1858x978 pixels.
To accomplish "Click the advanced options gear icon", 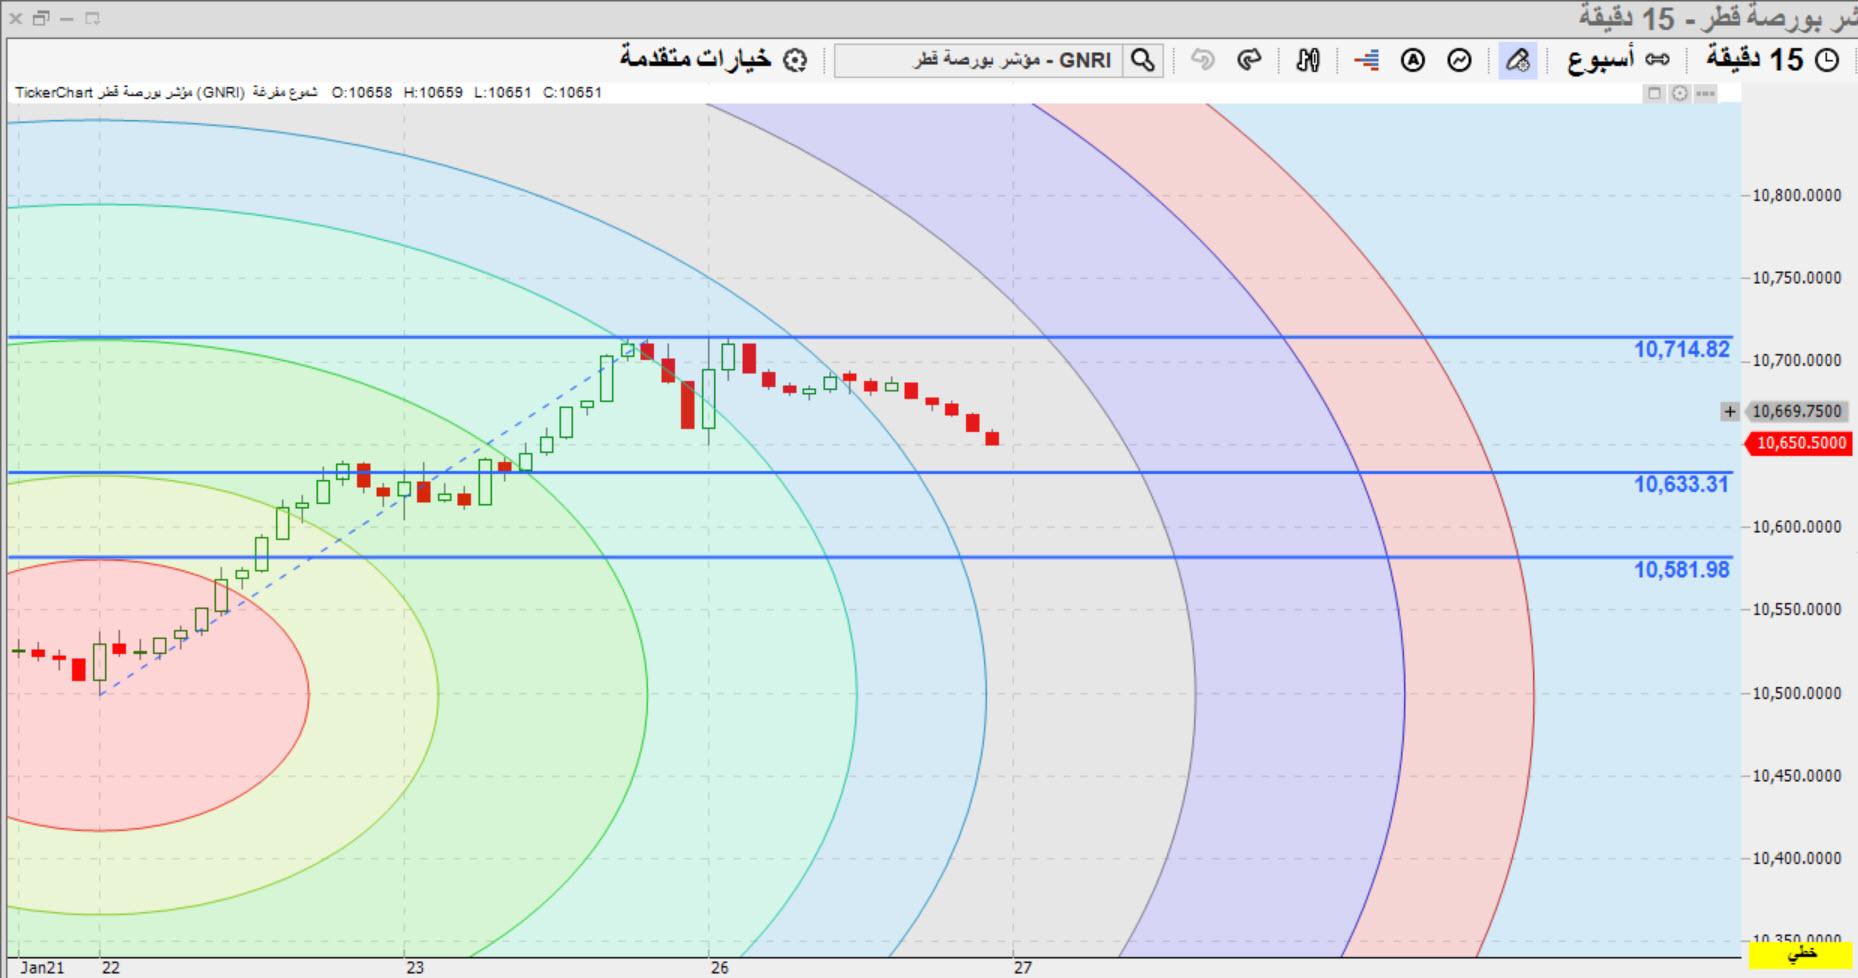I will click(795, 60).
